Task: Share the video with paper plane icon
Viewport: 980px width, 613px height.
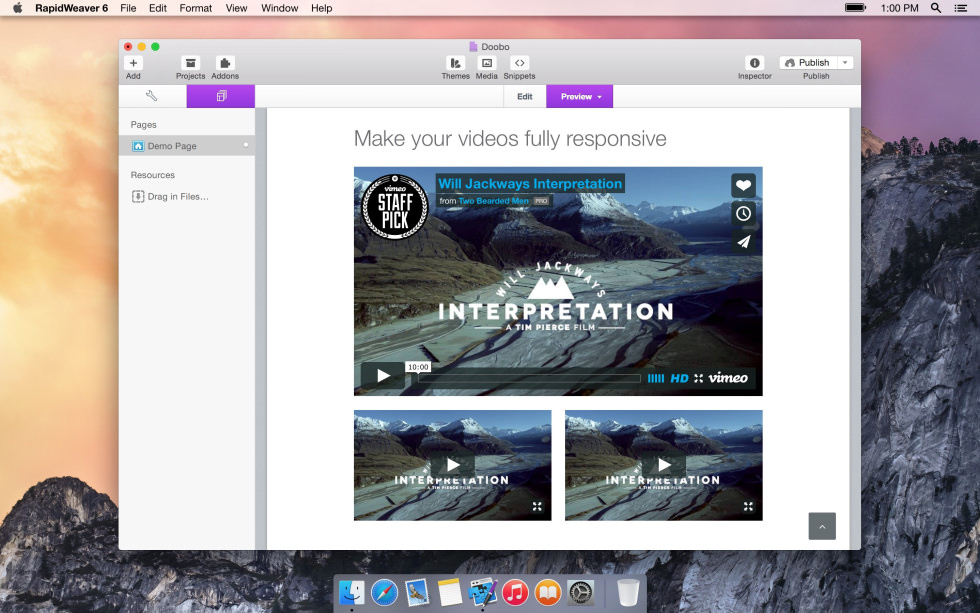Action: coord(743,242)
